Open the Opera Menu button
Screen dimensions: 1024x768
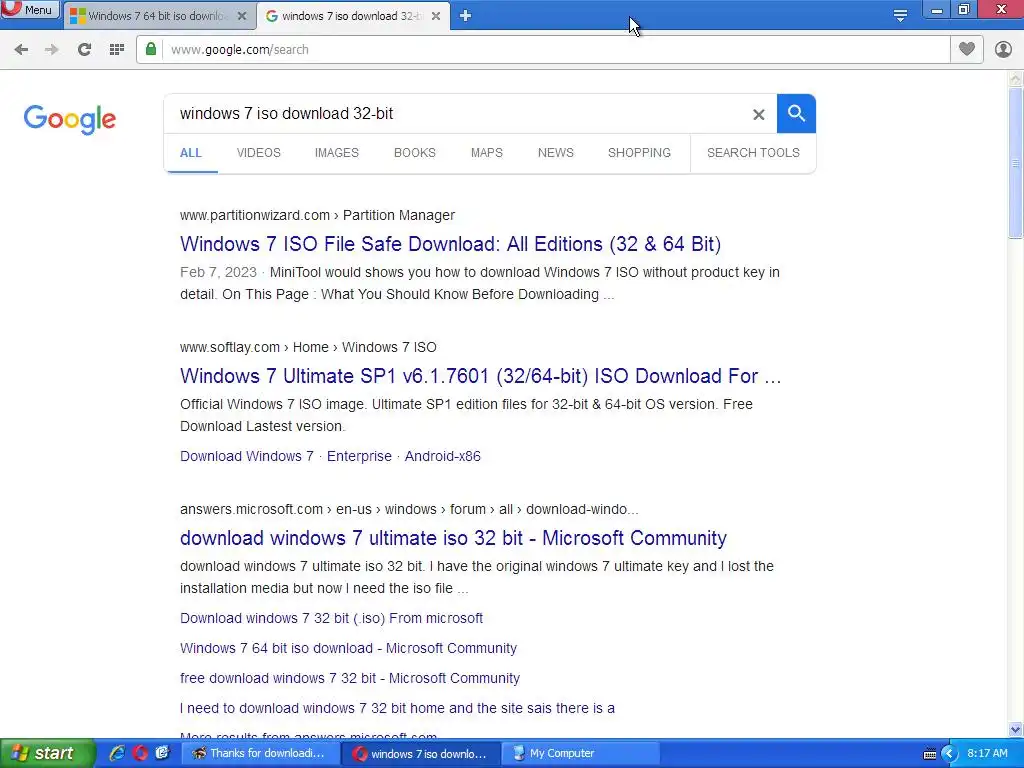pos(30,10)
